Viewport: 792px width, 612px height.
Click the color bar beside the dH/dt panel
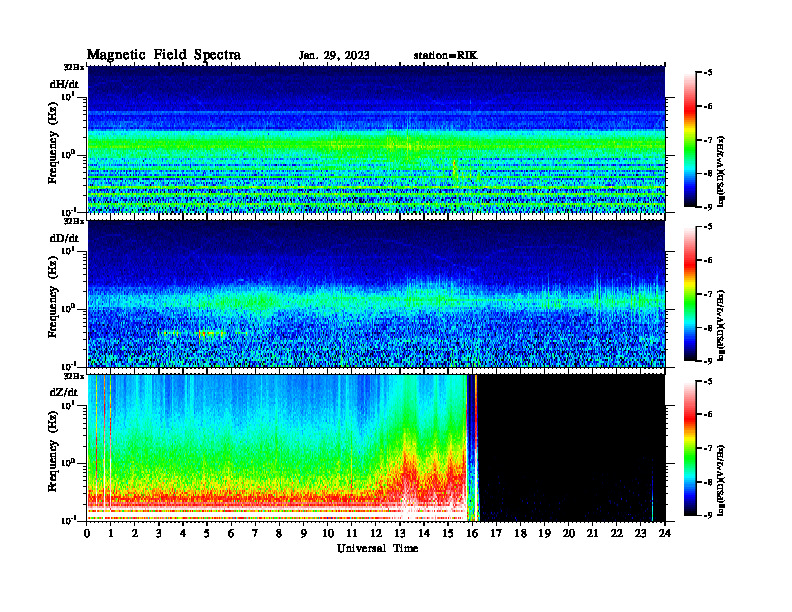point(690,140)
